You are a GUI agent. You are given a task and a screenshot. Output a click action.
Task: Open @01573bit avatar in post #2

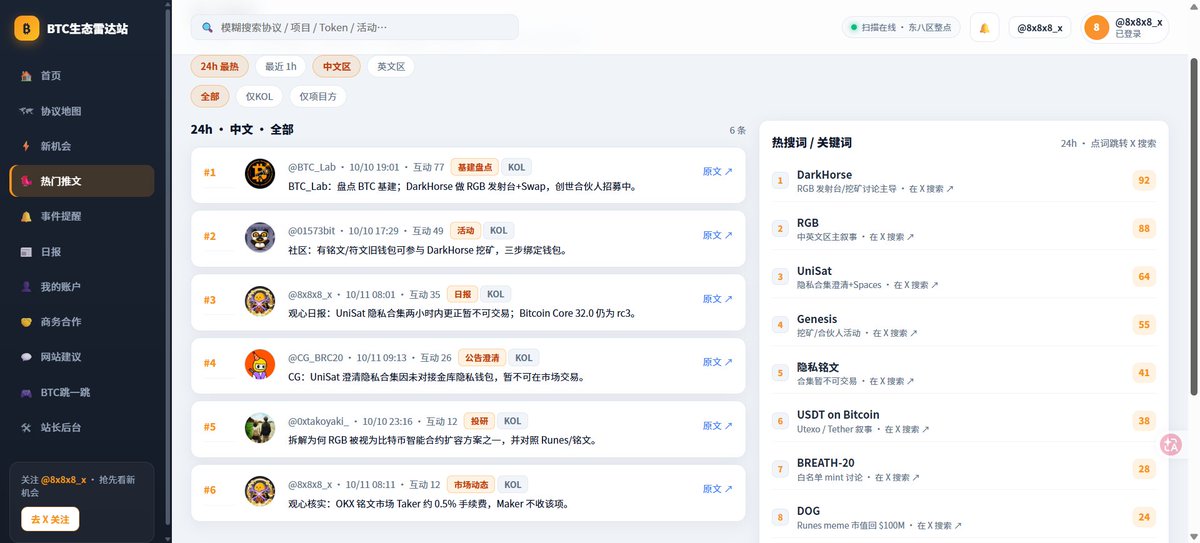point(260,237)
